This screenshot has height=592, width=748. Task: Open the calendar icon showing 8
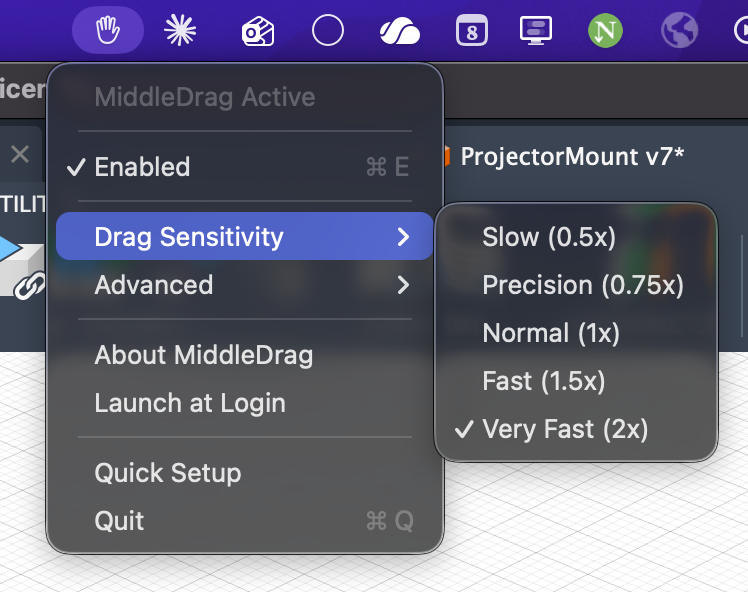[470, 31]
